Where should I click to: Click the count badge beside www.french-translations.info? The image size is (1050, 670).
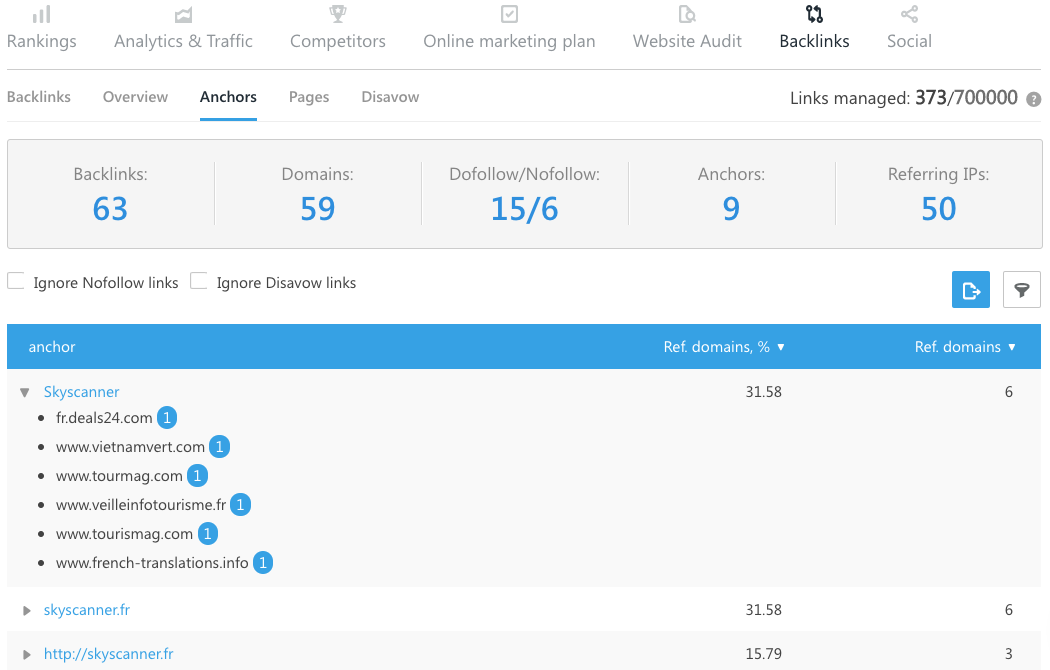[x=262, y=563]
